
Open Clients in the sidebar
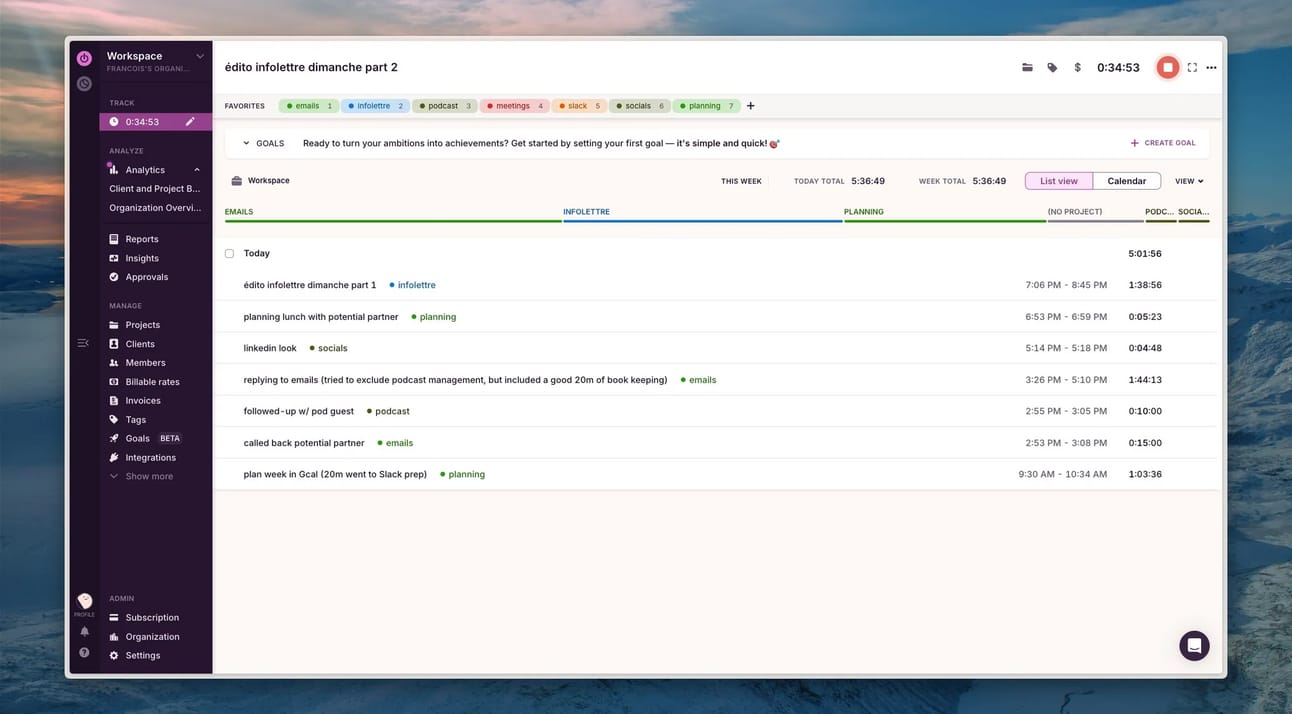(140, 344)
